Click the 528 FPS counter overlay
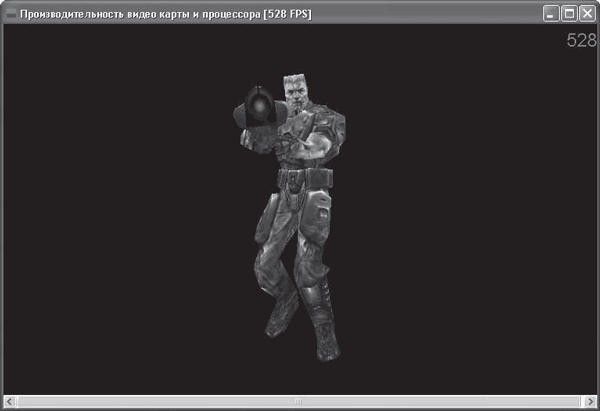This screenshot has height=411, width=600. click(582, 41)
